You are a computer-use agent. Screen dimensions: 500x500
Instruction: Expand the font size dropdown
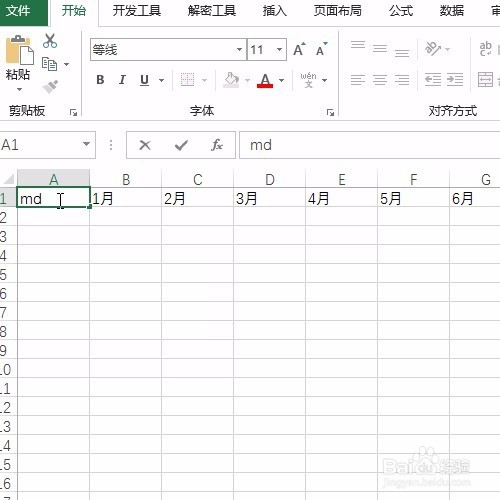coord(279,49)
